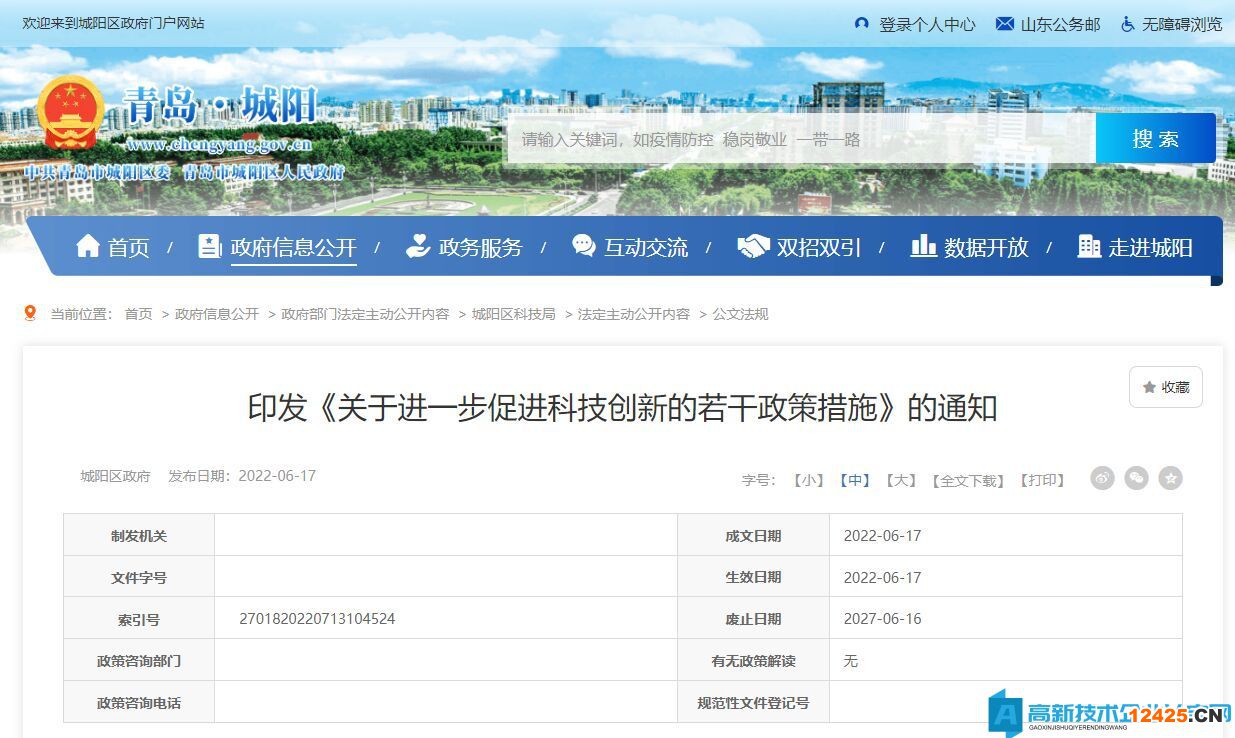Image resolution: width=1235 pixels, height=738 pixels.
Task: Share the article via WeChat icon
Action: coord(1136,478)
